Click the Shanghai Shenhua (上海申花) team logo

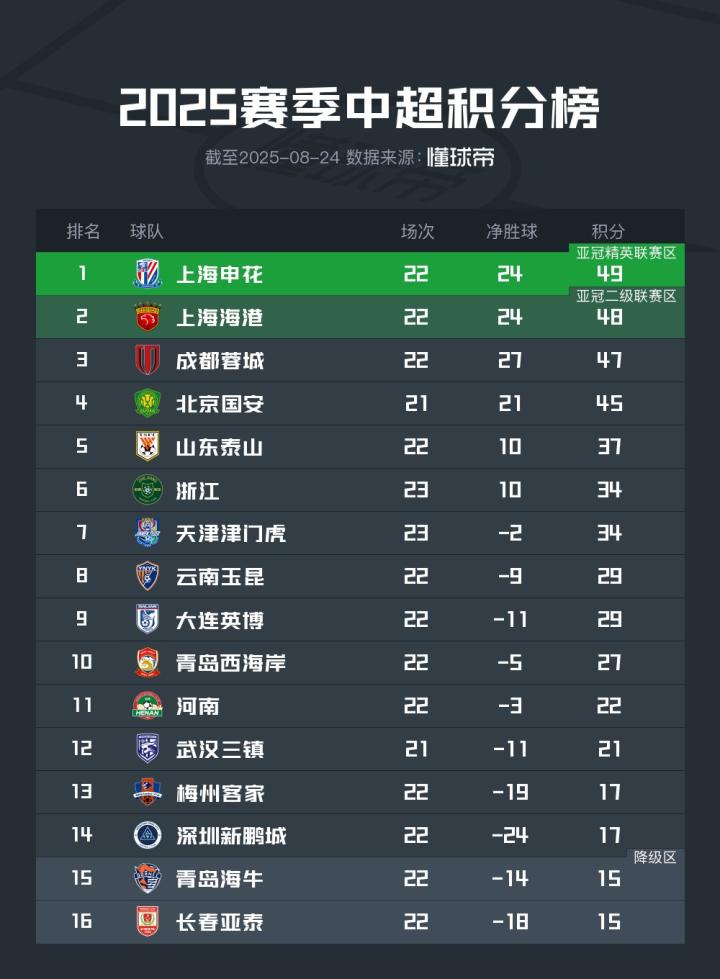(147, 274)
